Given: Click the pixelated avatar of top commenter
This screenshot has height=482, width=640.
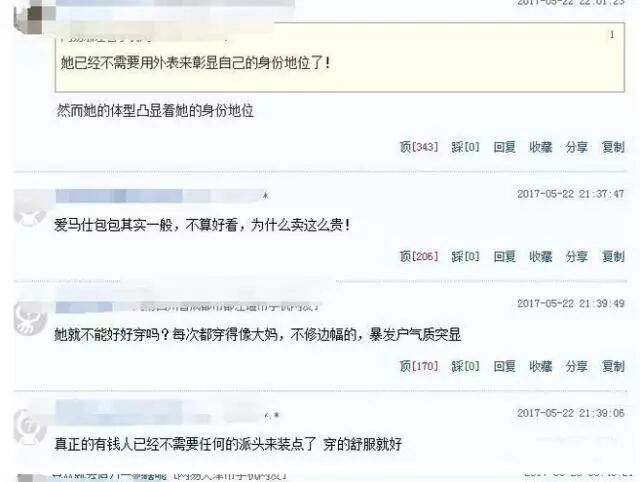Looking at the screenshot, I should [33, 16].
